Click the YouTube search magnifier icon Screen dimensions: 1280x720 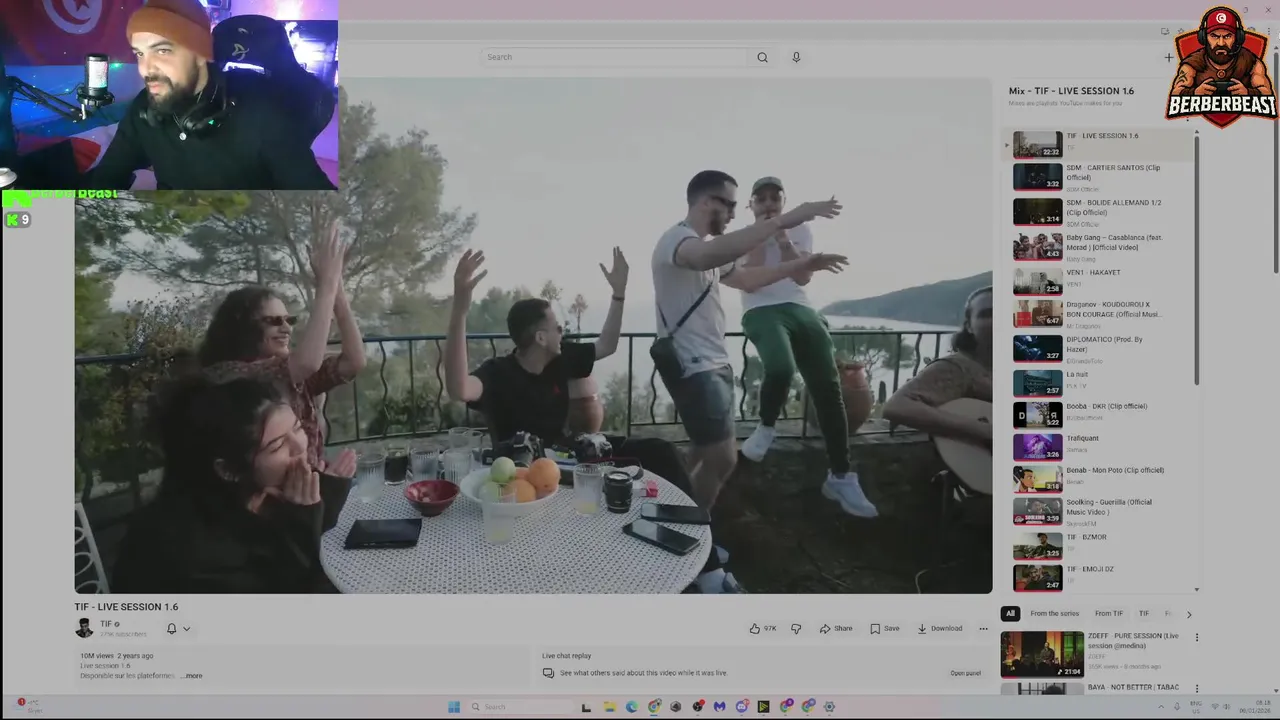coord(762,57)
